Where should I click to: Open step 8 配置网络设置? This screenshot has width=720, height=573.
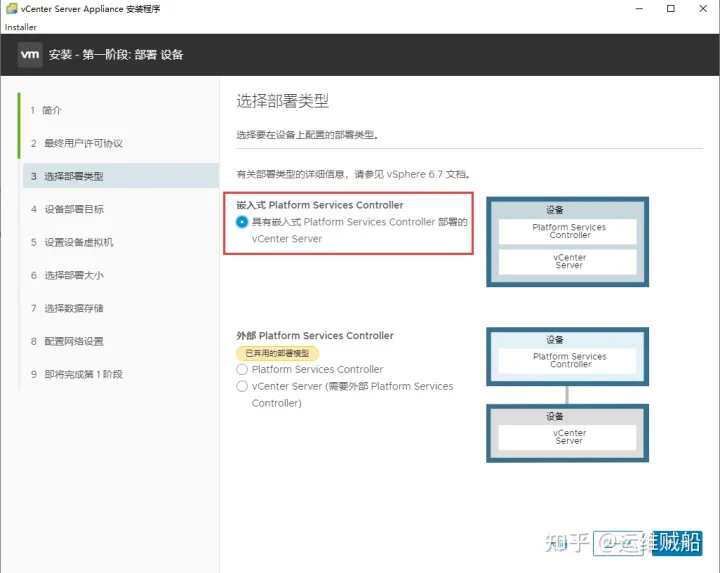click(x=73, y=341)
